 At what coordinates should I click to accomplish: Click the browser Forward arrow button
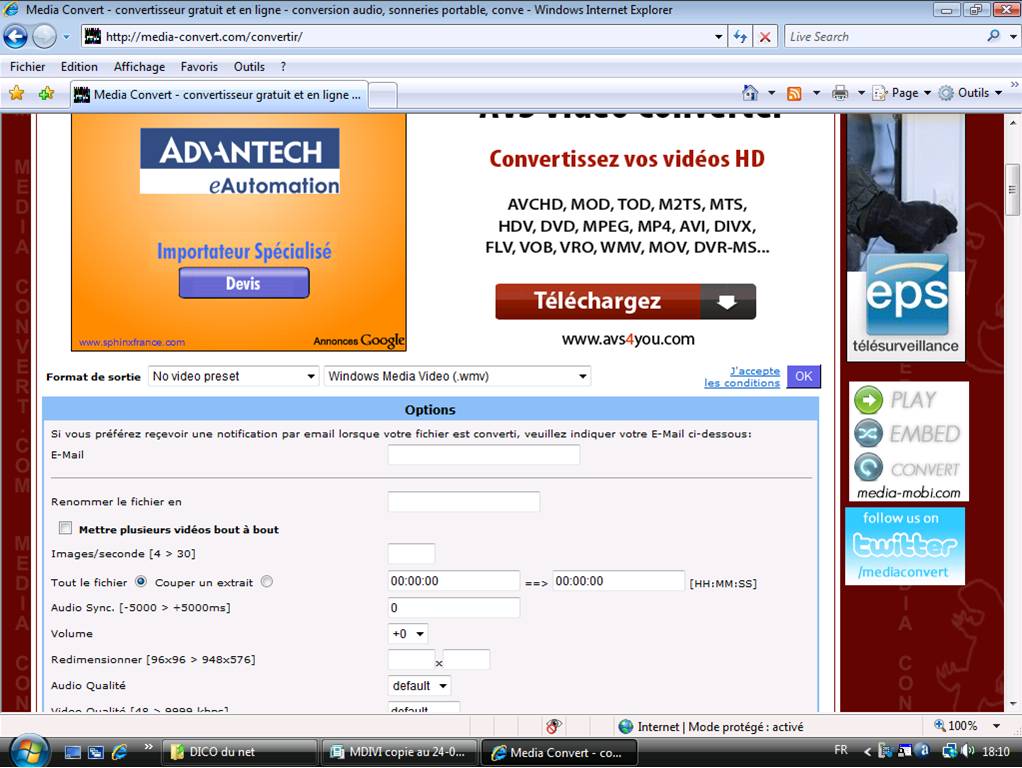pos(44,37)
